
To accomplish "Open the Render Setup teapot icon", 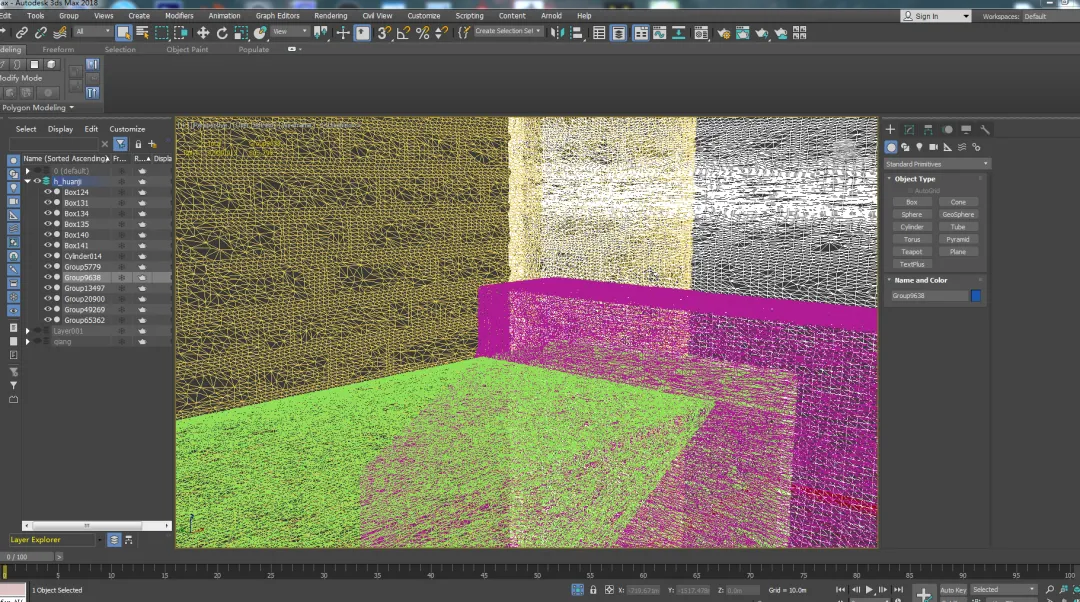I will pos(723,33).
